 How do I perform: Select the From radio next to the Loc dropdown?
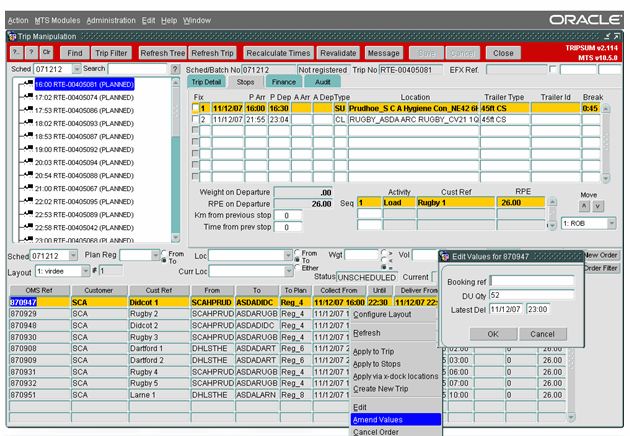pos(297,252)
